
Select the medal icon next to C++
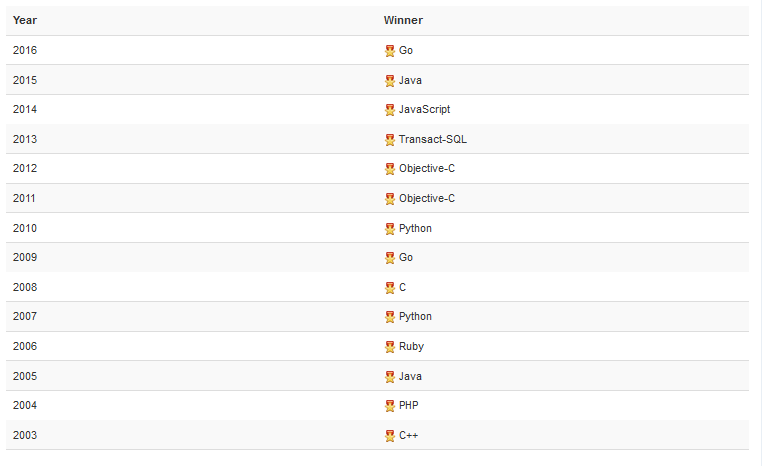[x=390, y=436]
